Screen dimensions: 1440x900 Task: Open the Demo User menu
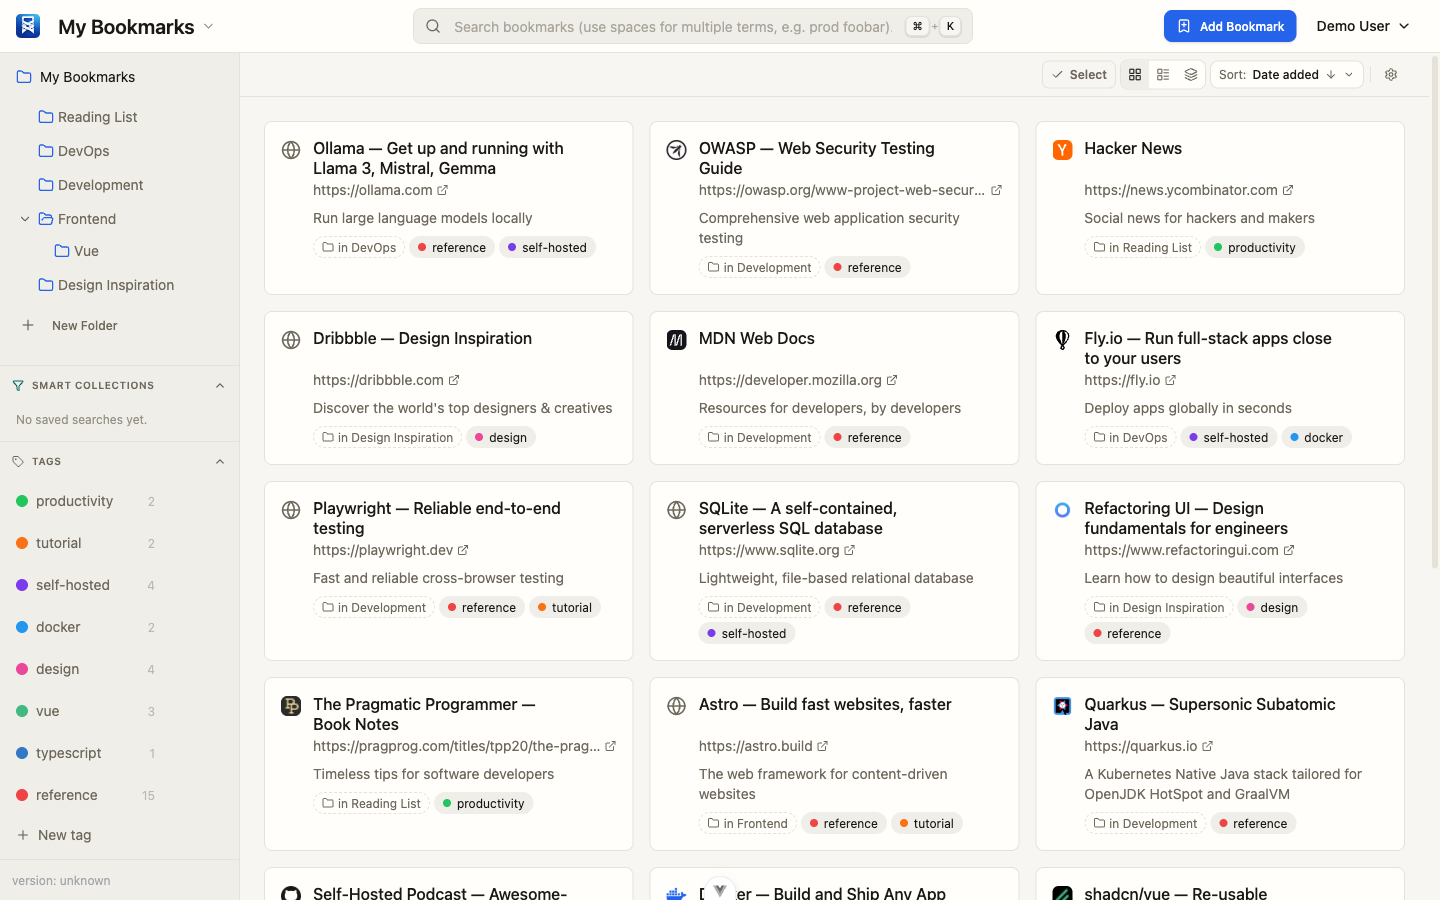click(x=1363, y=26)
